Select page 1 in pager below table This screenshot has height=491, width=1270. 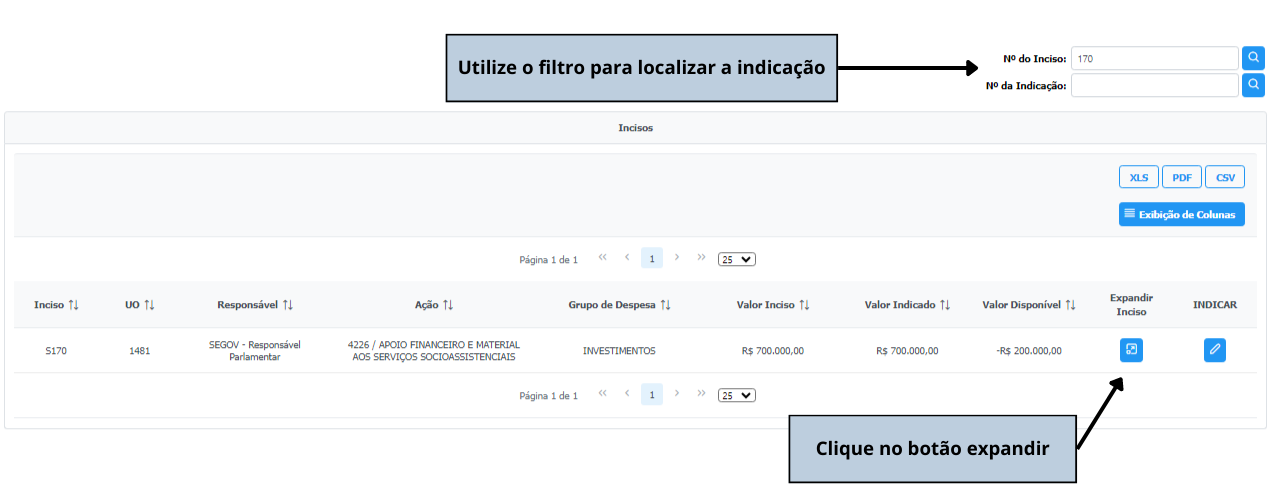(x=651, y=395)
